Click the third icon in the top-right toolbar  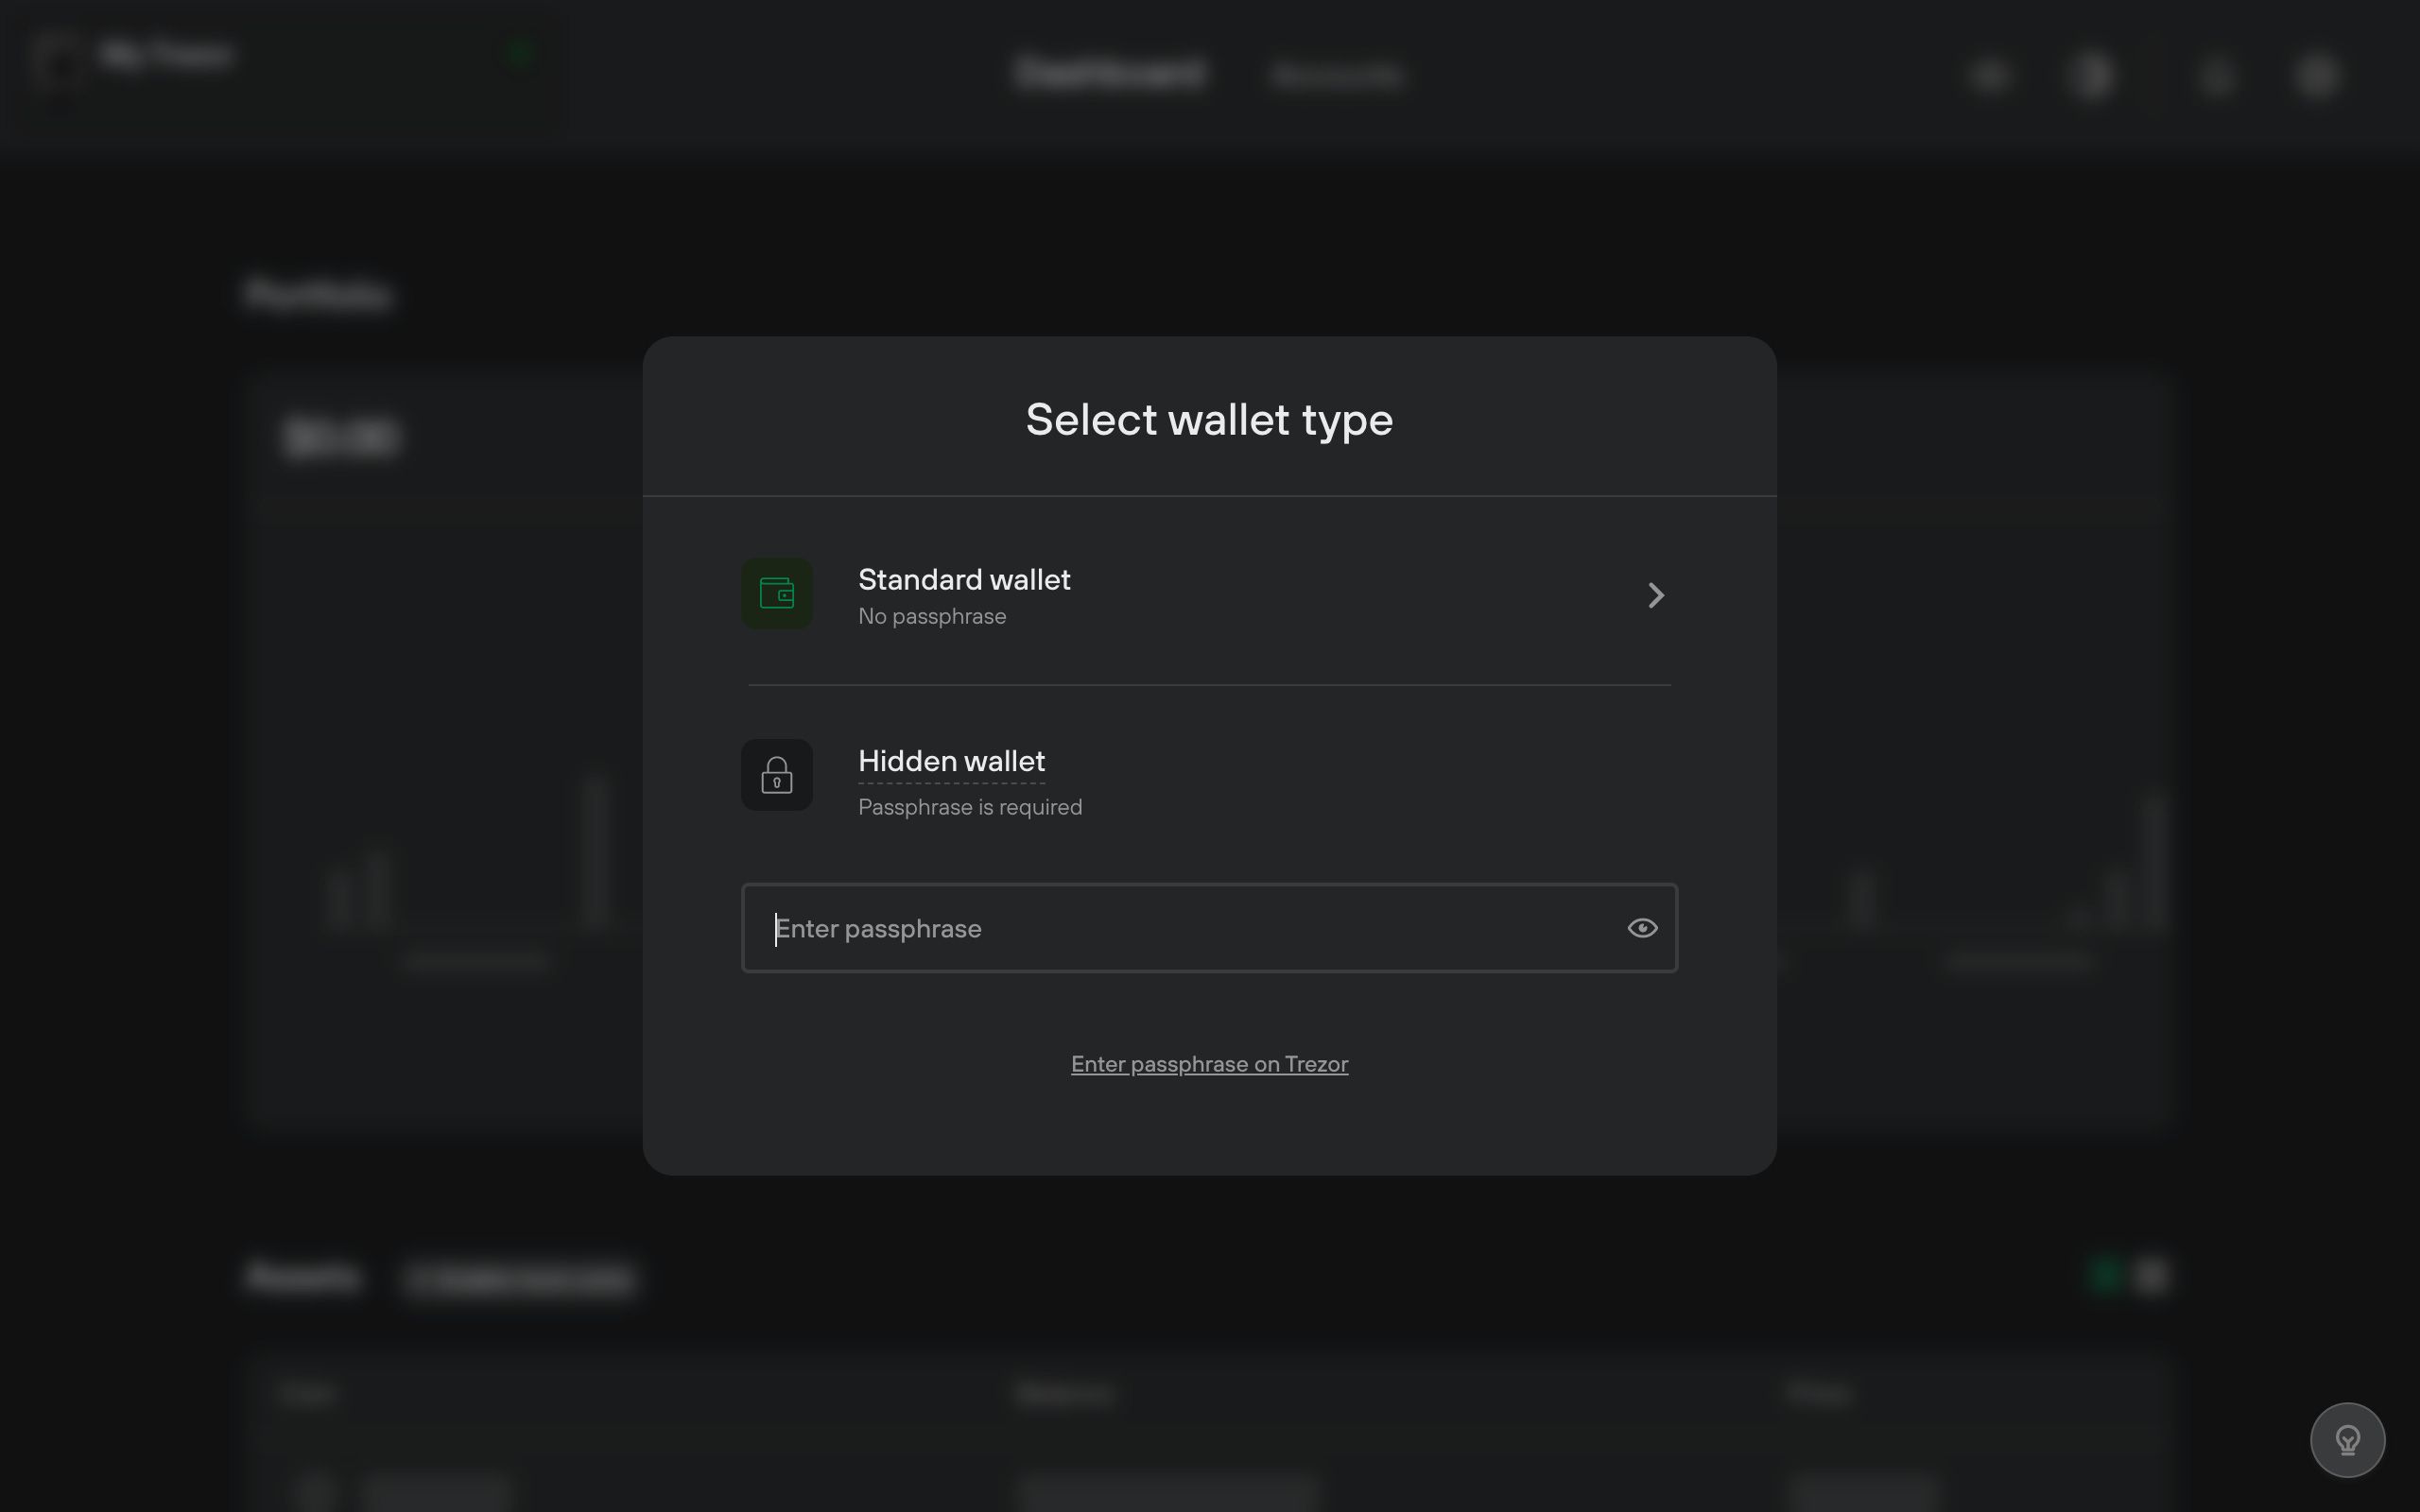coord(2215,75)
